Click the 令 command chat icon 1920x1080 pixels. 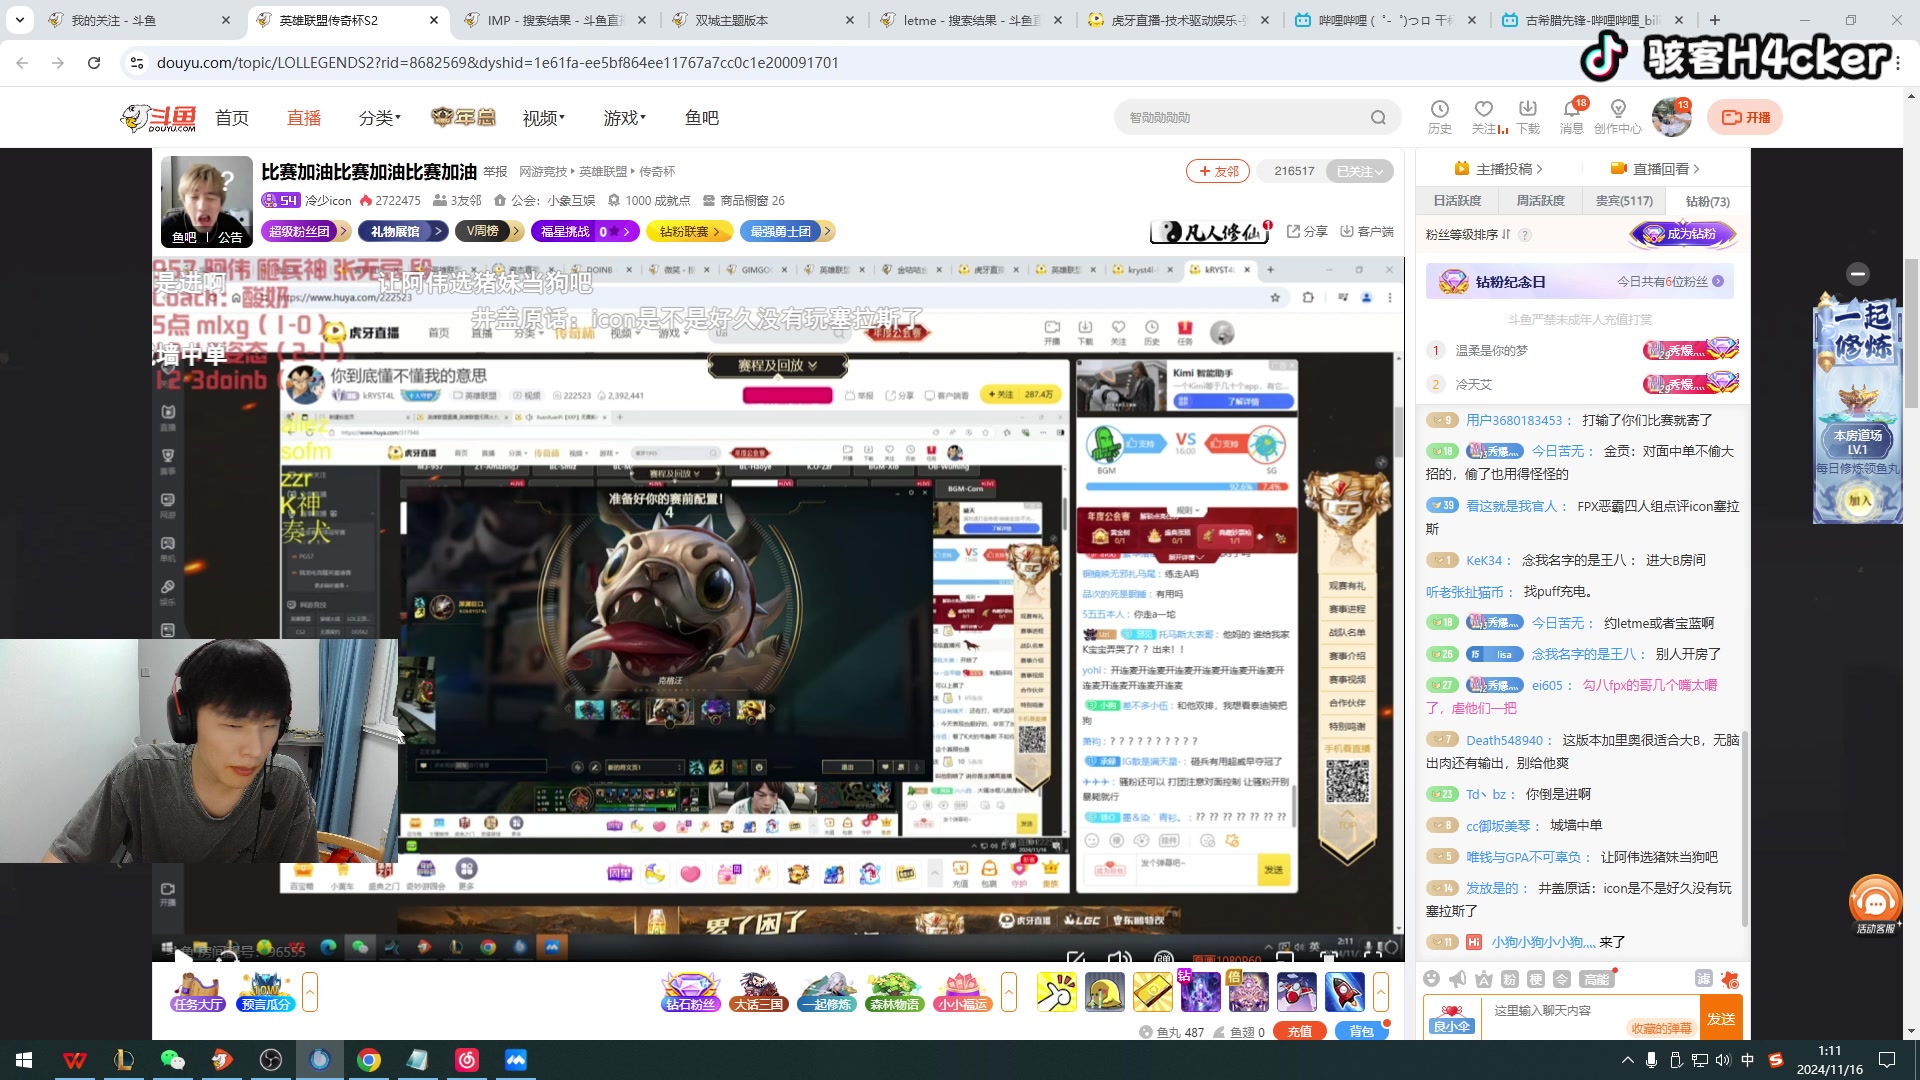[1562, 979]
